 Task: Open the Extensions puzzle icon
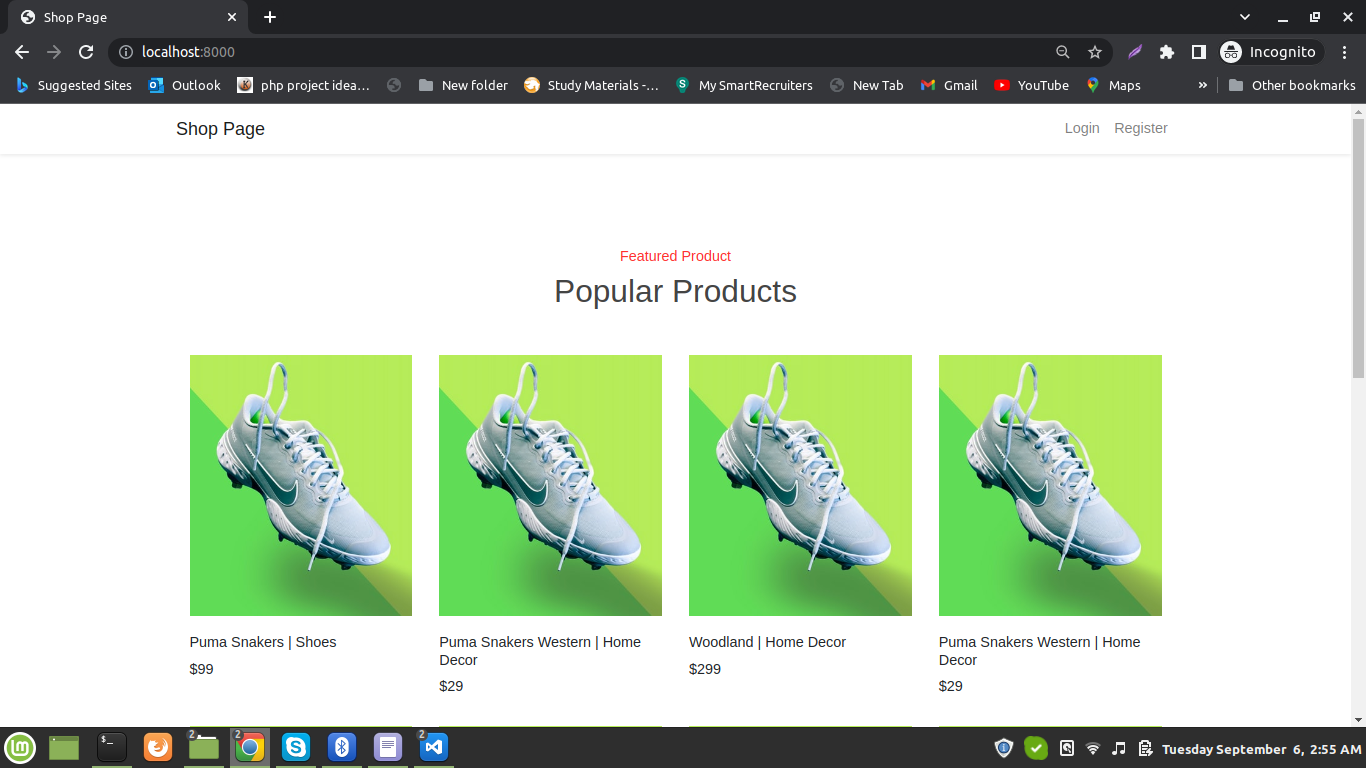[1167, 52]
